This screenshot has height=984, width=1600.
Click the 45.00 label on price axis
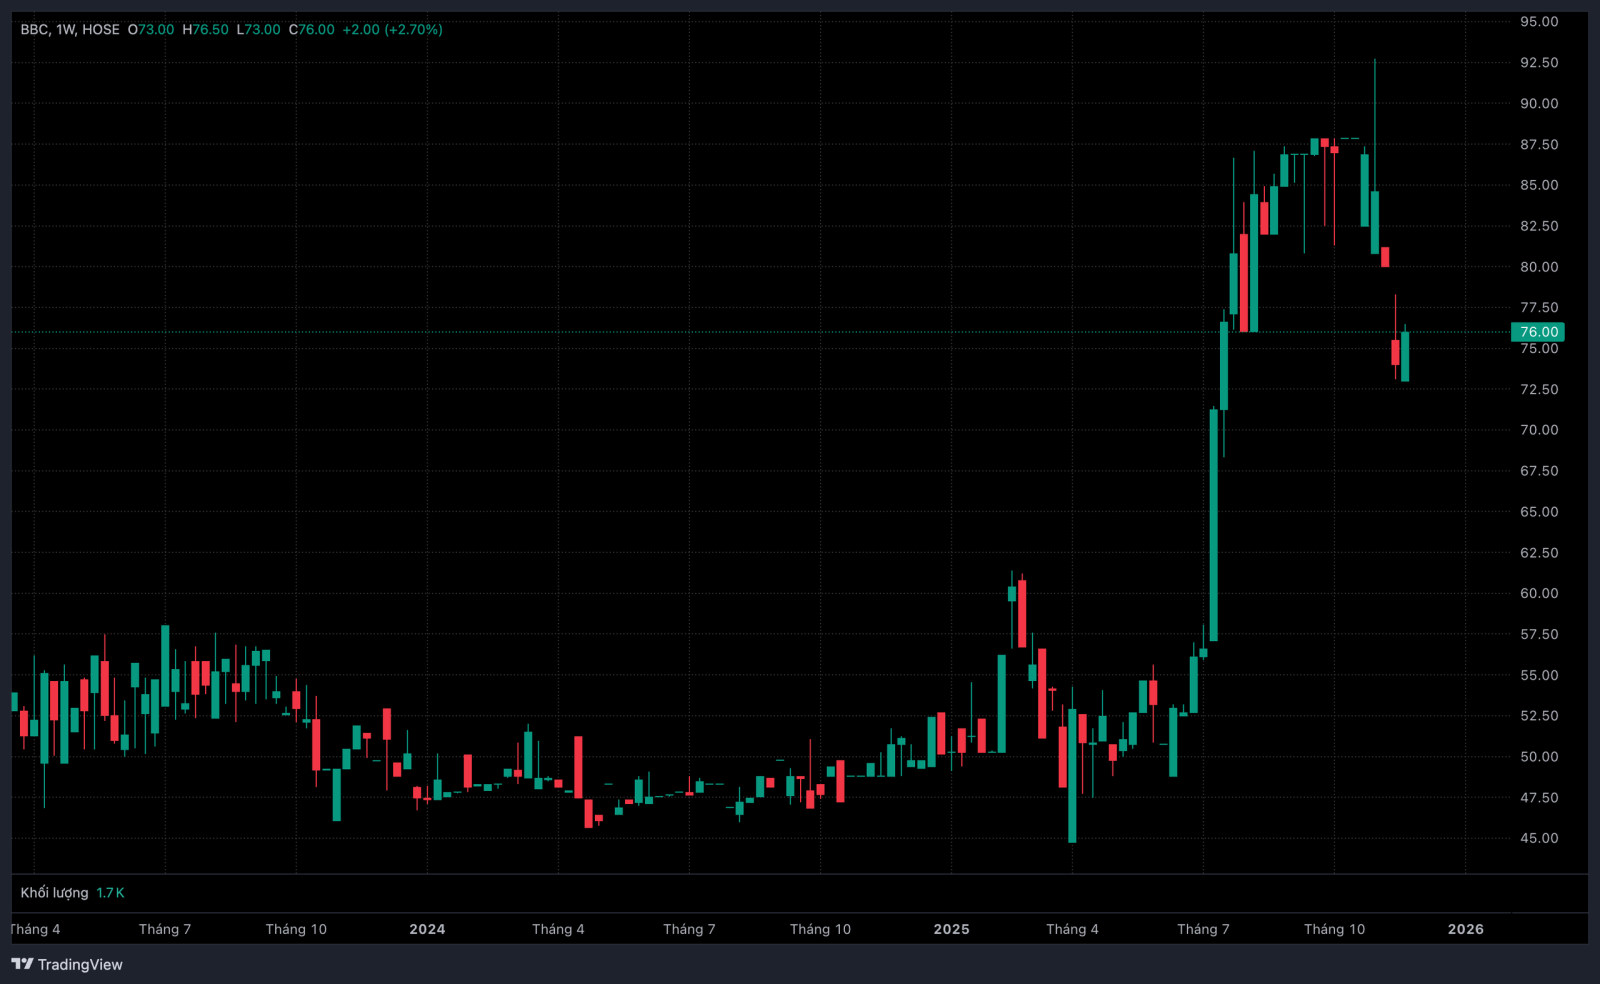(x=1539, y=838)
